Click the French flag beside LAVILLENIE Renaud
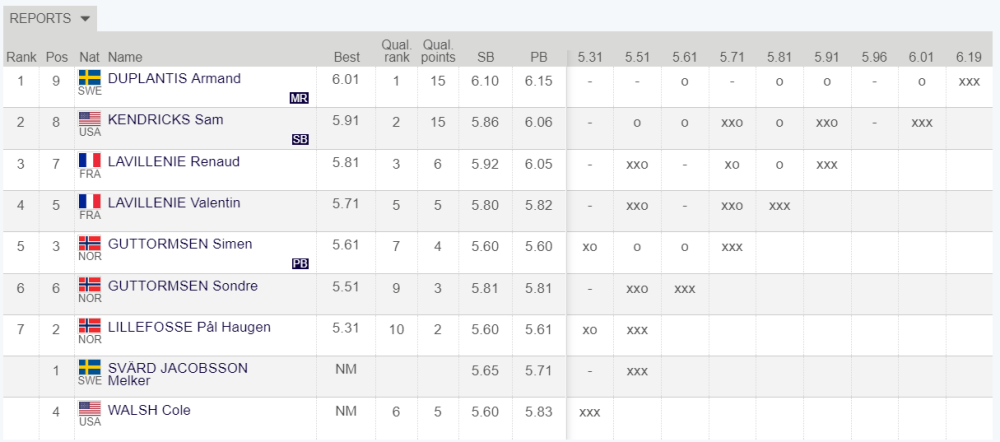 (90, 160)
